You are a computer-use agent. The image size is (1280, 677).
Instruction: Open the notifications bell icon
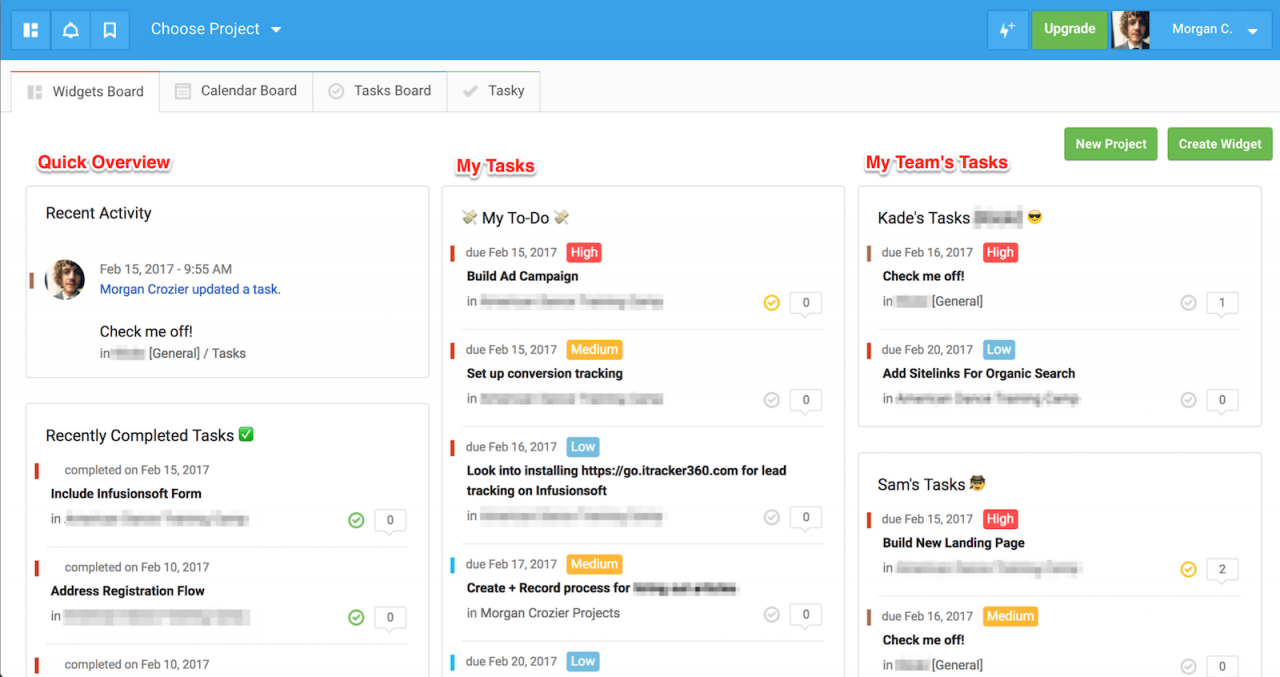tap(70, 30)
